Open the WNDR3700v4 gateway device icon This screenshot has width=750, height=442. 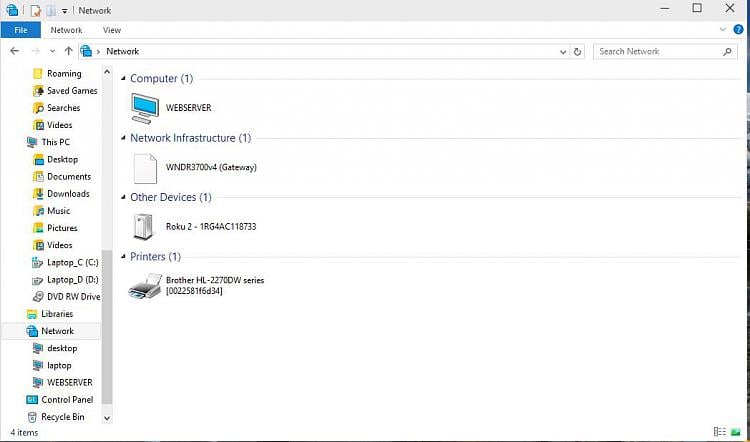click(145, 168)
